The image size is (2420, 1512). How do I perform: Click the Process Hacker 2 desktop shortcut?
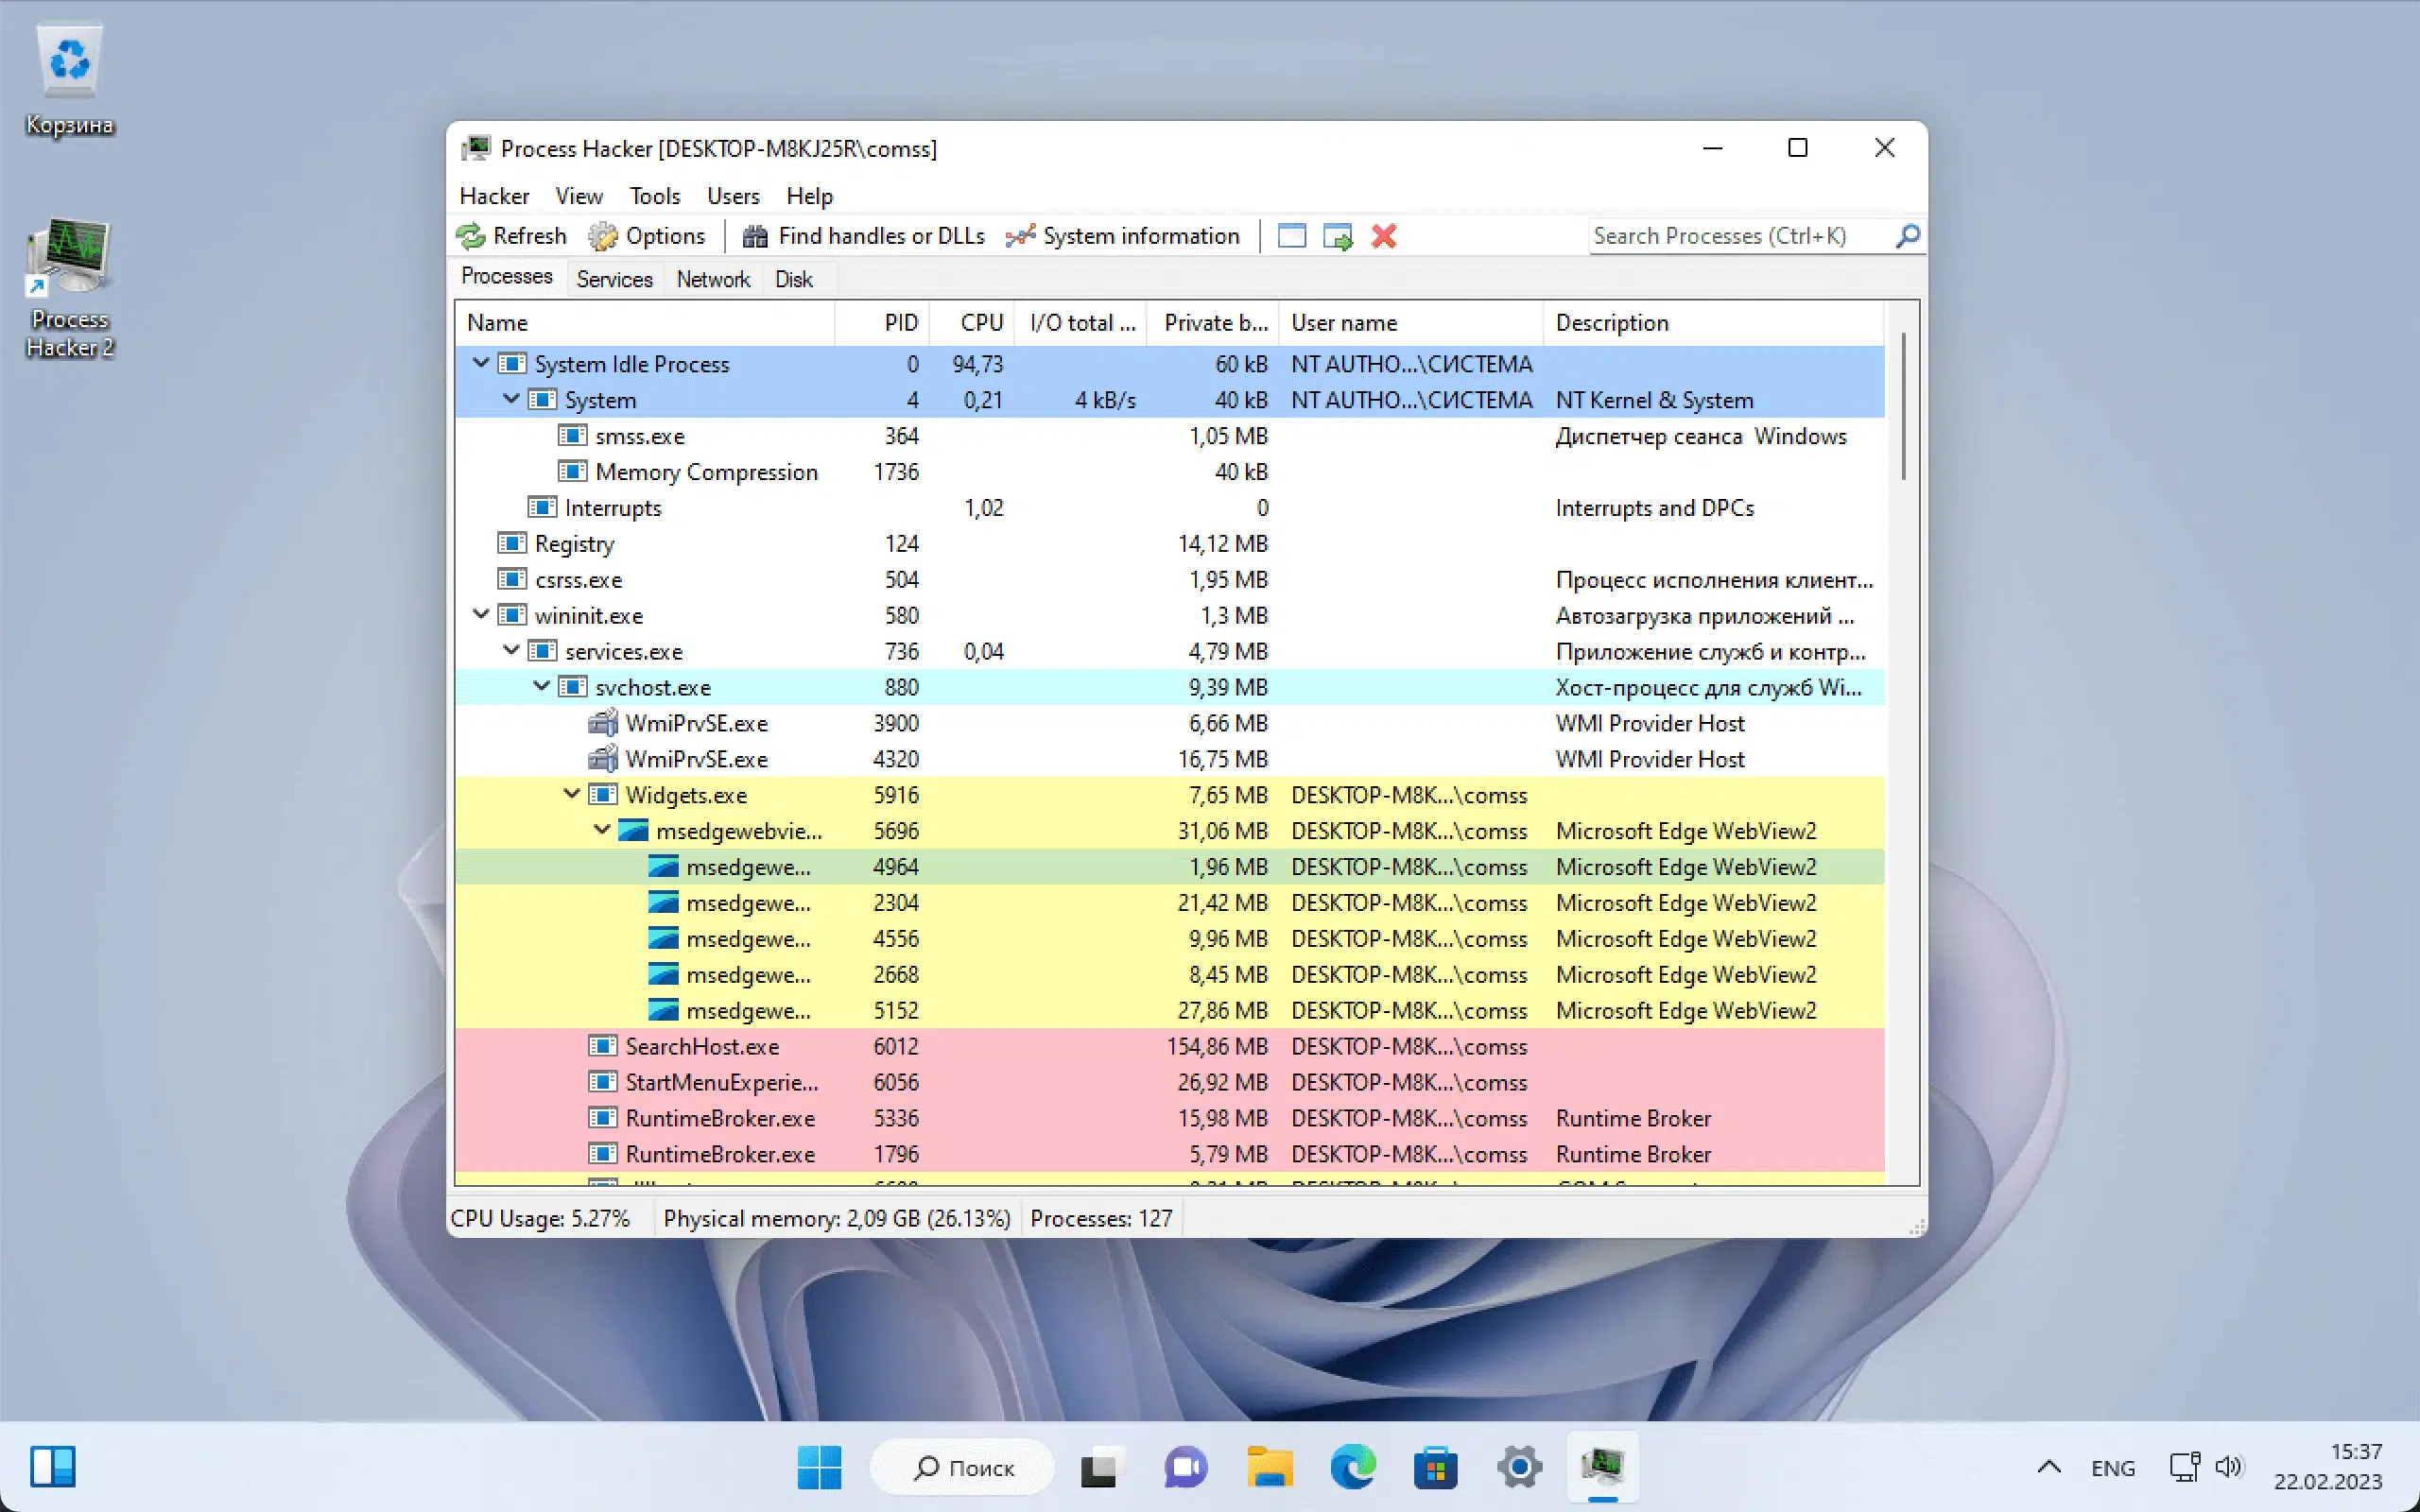(x=70, y=289)
